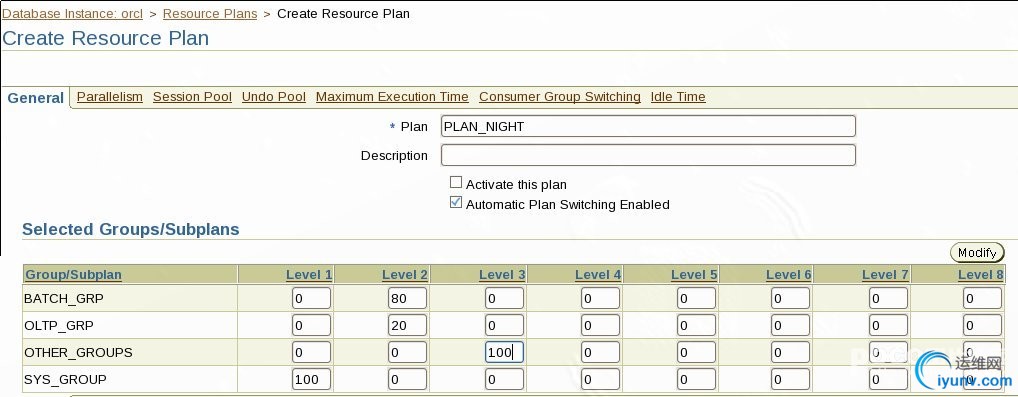
Task: Open Consumer Group Switching tab
Action: (x=560, y=97)
